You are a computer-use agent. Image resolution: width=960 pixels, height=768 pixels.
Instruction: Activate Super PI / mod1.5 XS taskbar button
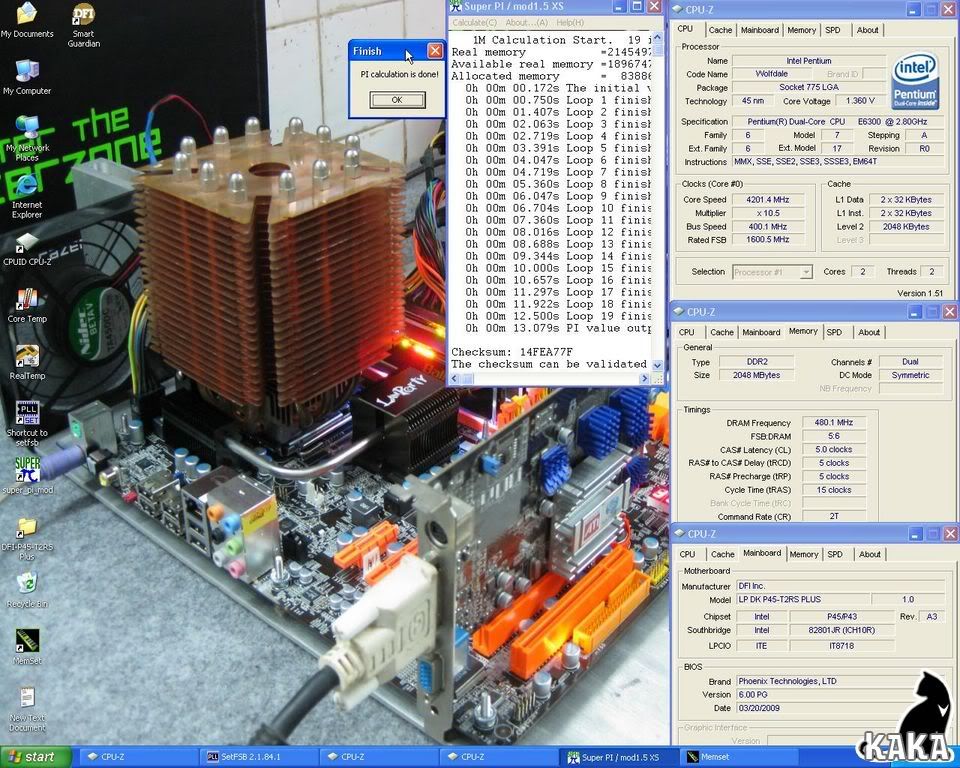coord(618,758)
